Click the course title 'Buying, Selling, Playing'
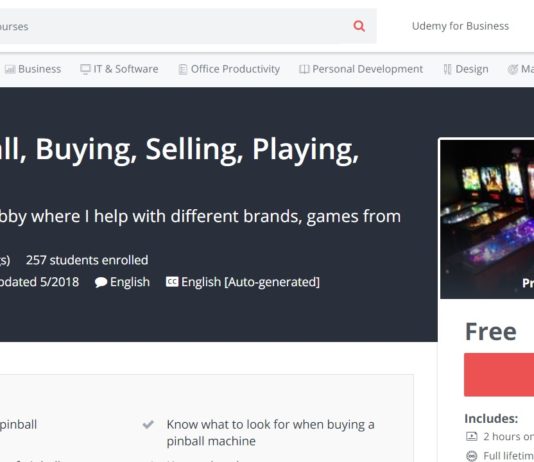The image size is (534, 462). (x=197, y=150)
